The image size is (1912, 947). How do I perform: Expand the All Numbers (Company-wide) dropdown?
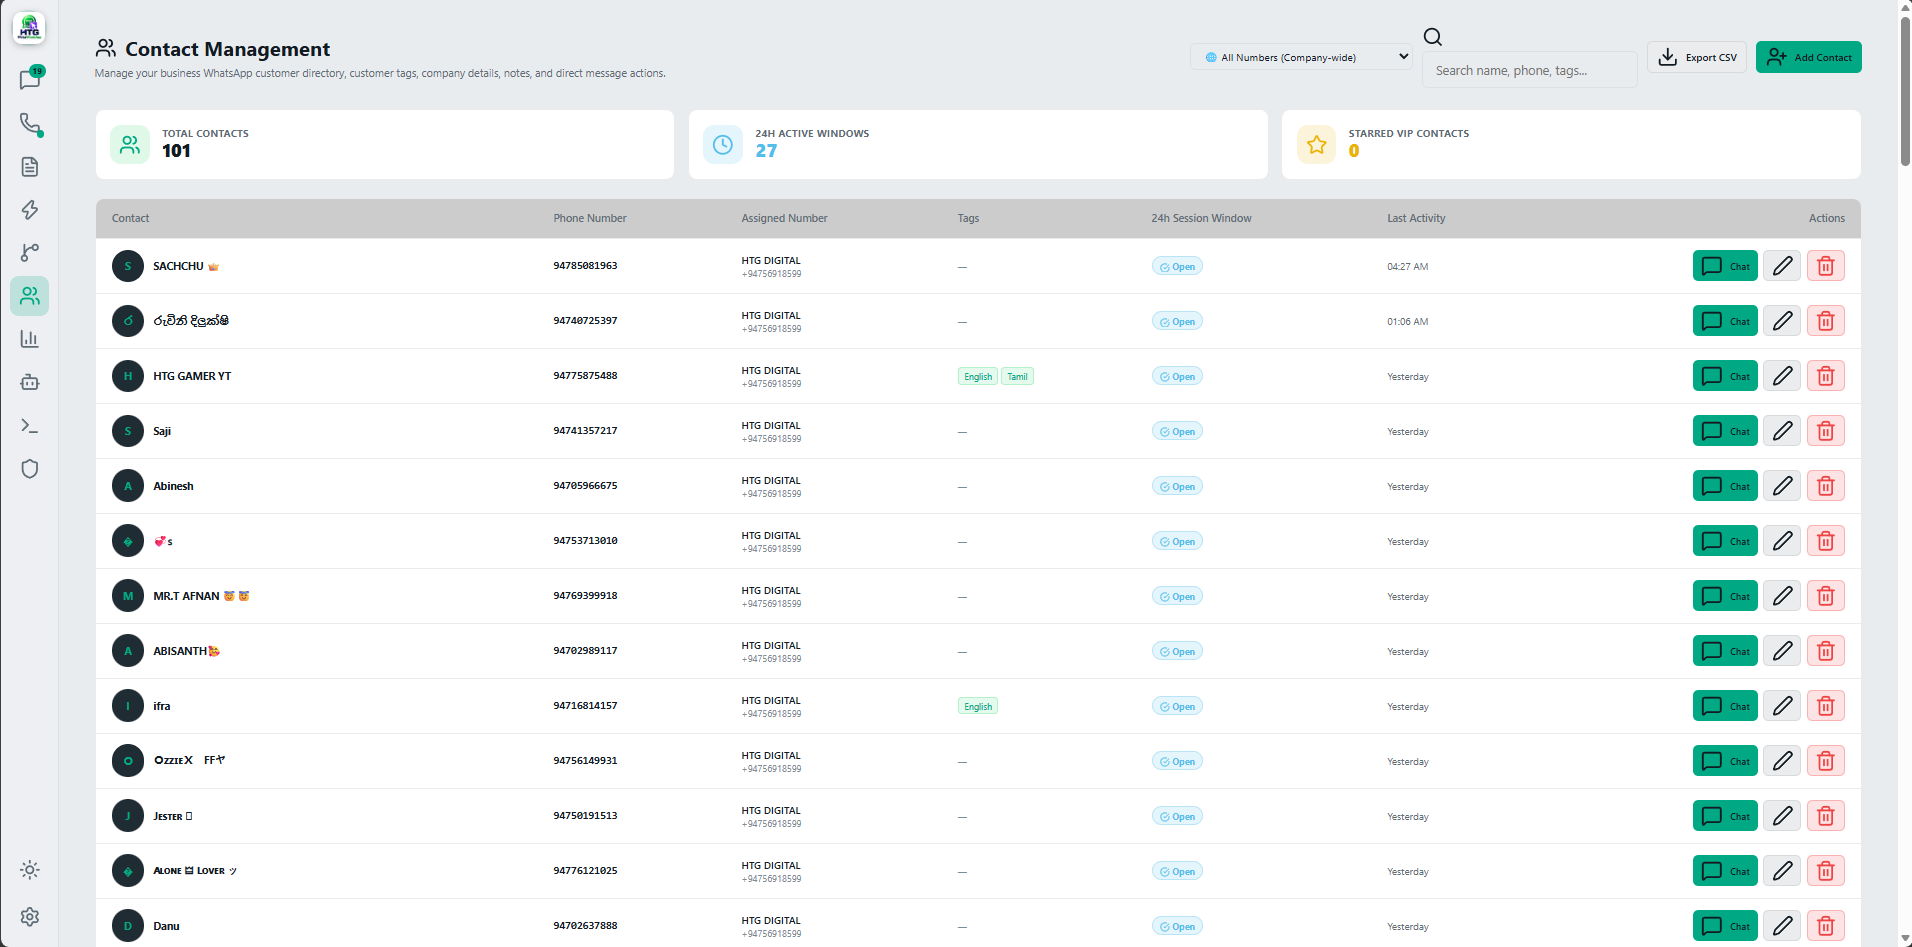click(1301, 57)
